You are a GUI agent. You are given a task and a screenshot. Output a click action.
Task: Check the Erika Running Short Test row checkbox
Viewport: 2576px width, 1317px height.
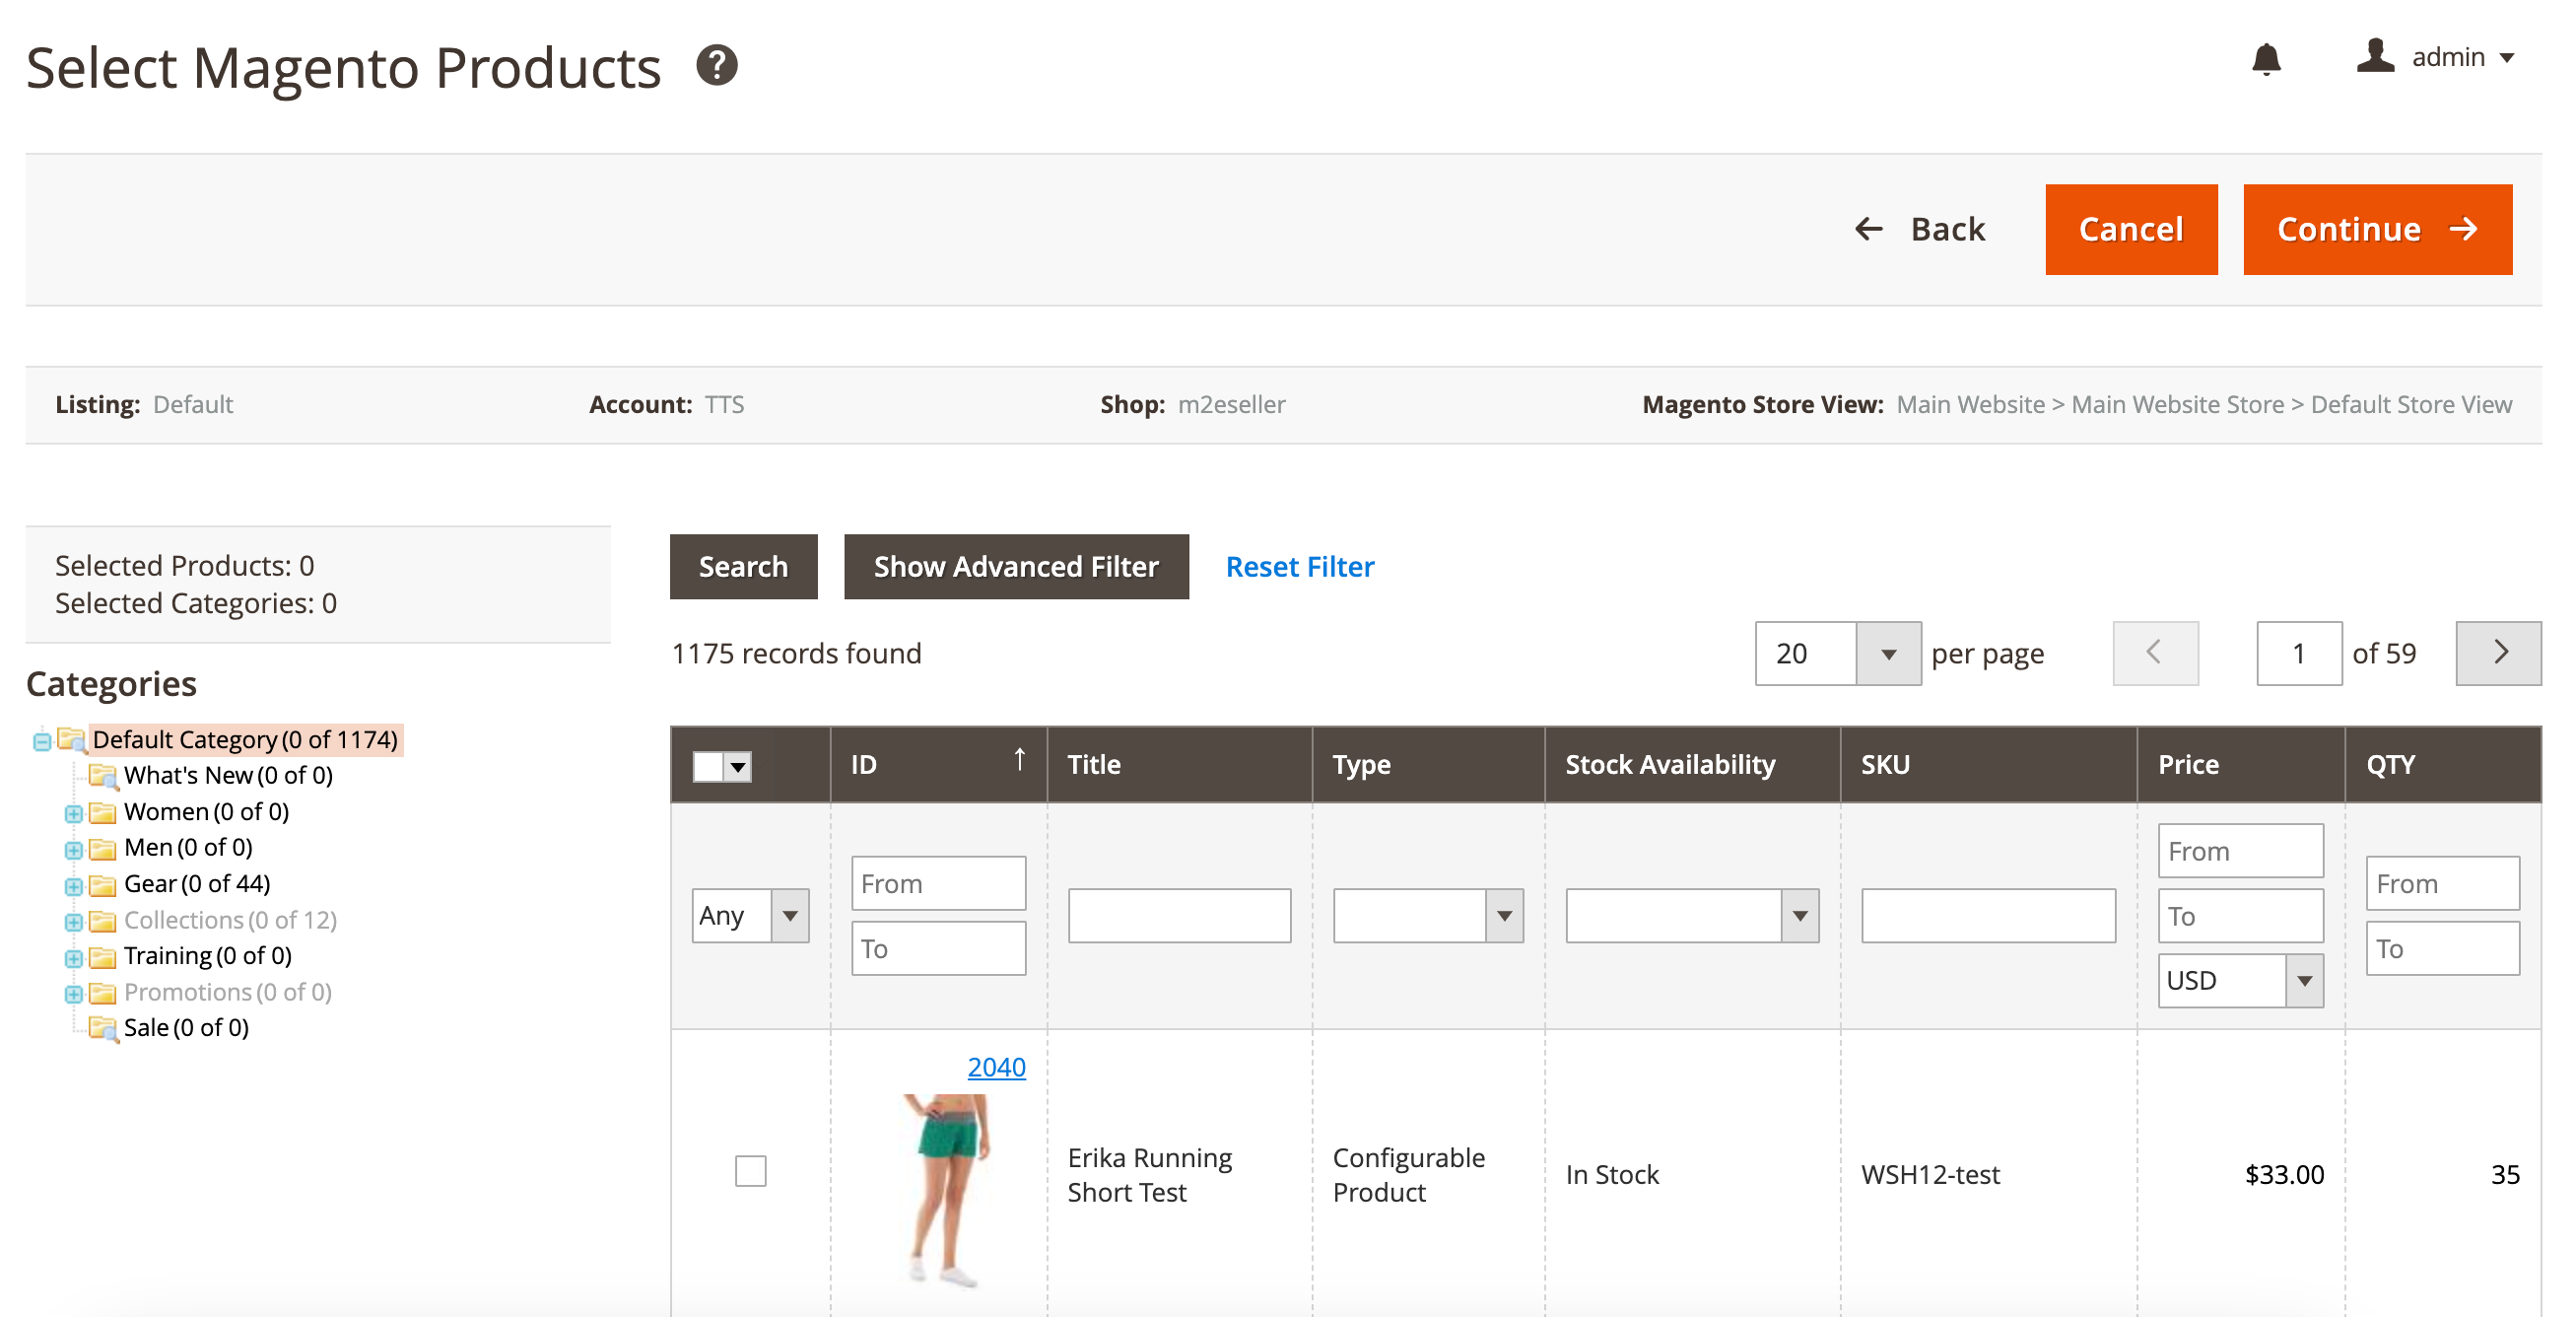pyautogui.click(x=750, y=1171)
